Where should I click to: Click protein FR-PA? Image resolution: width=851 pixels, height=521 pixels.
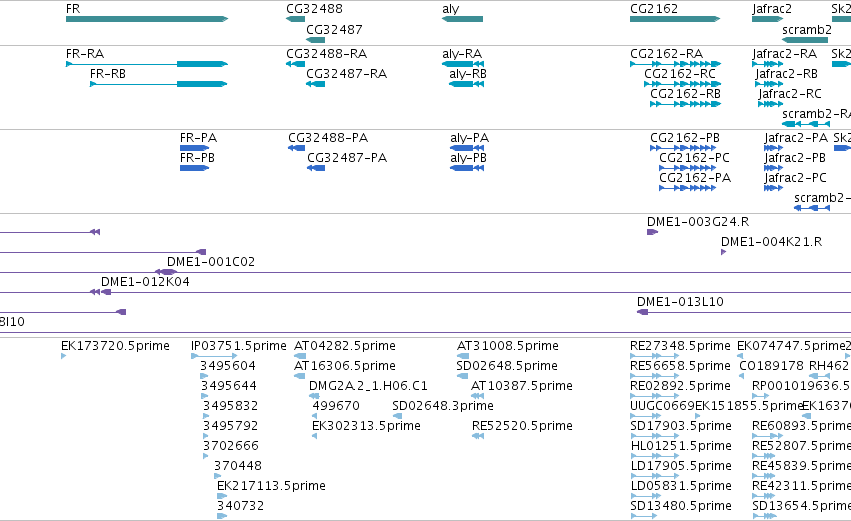[198, 138]
